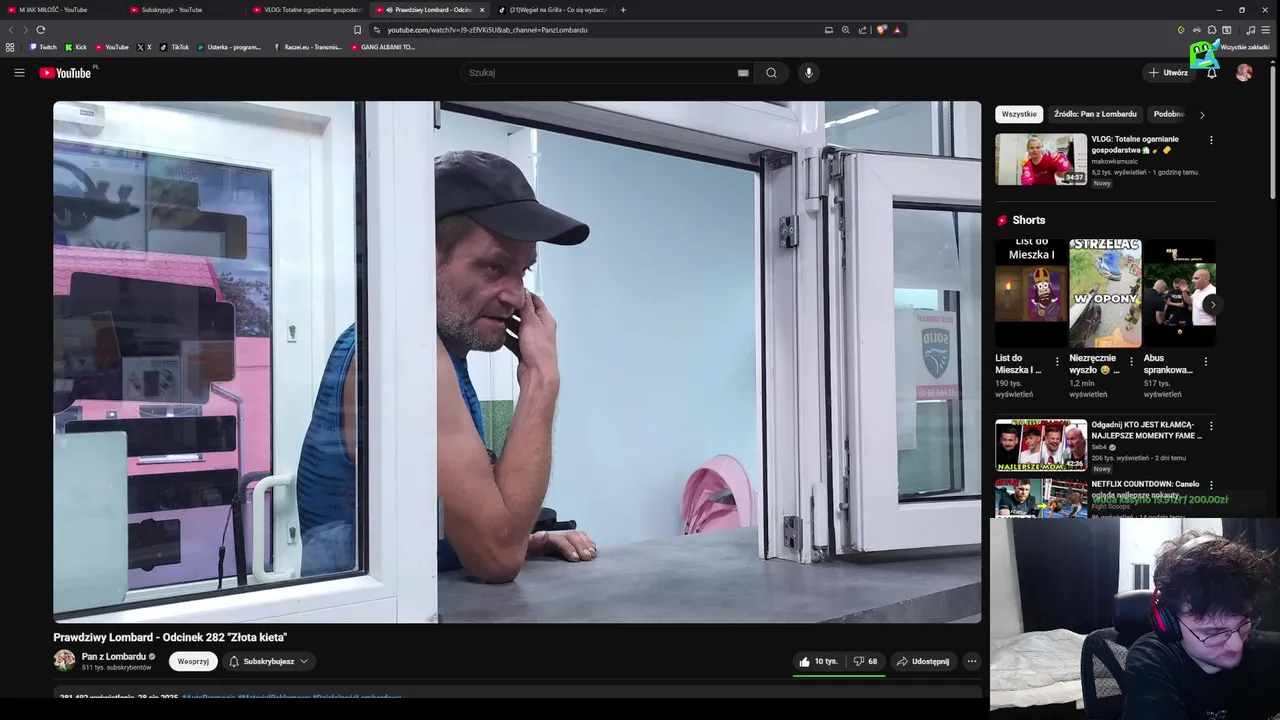This screenshot has height=720, width=1280.
Task: Open Brave Rewards triangle icon
Action: [x=897, y=29]
